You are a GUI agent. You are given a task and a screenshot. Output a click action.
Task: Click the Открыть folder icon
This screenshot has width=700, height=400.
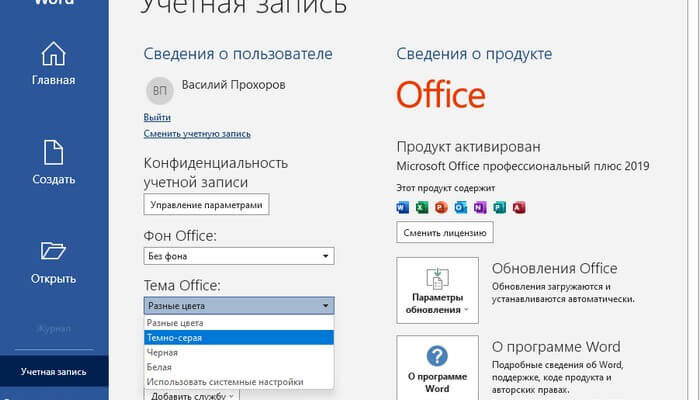coord(53,250)
